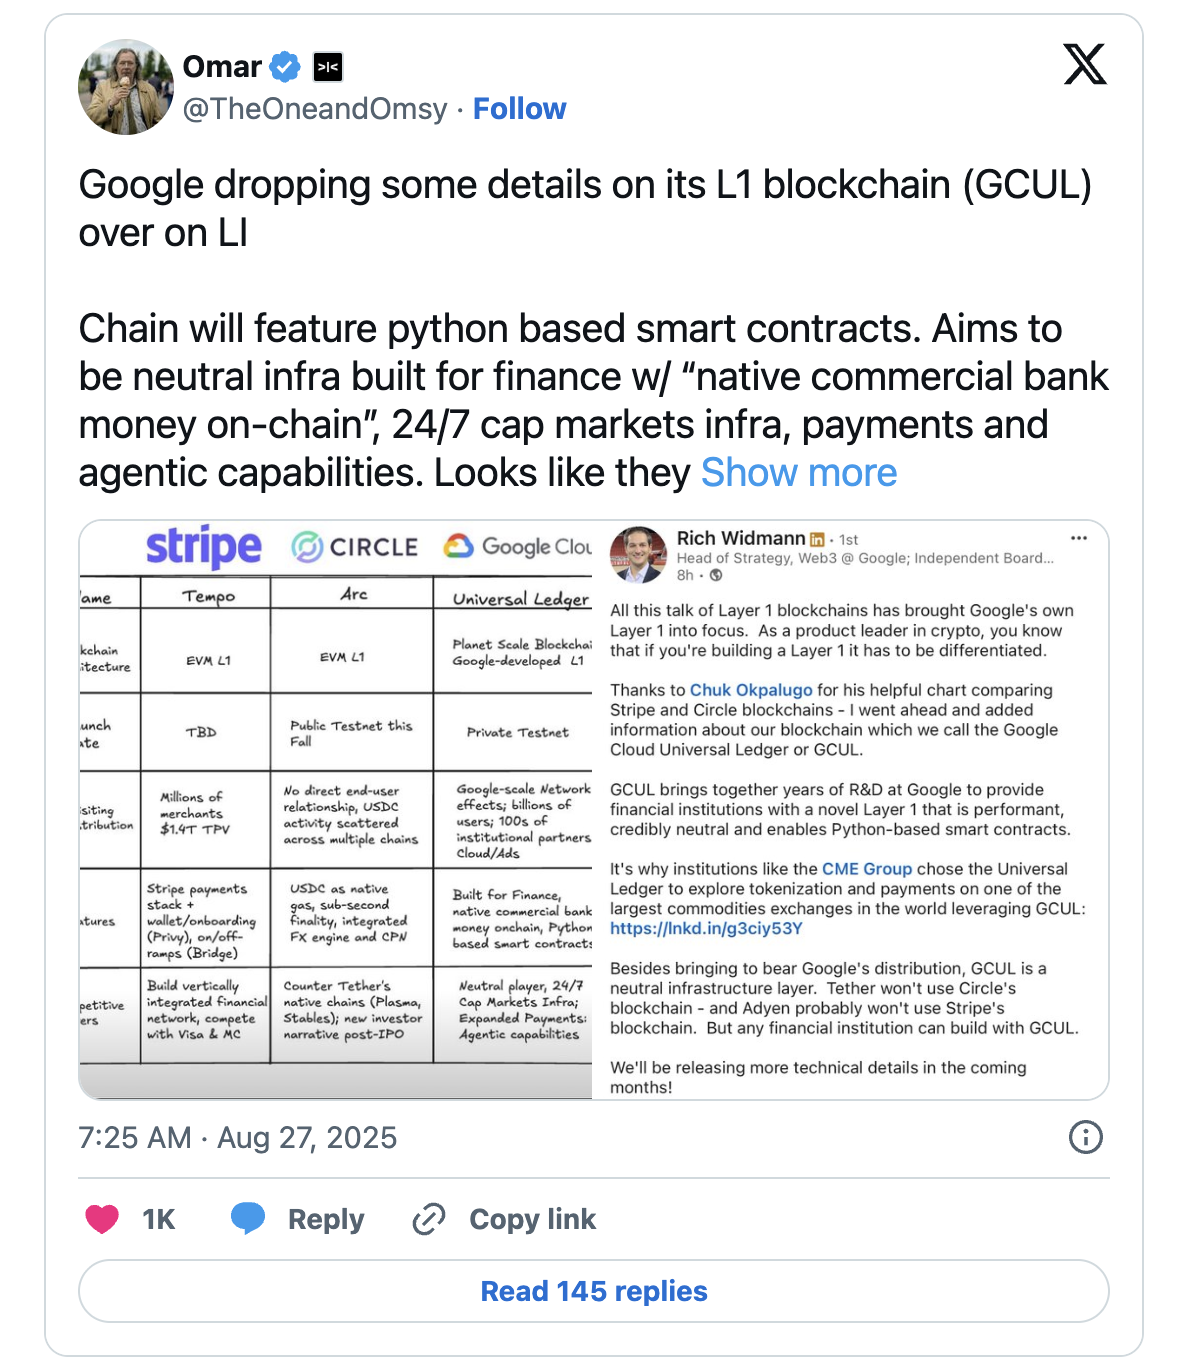Image resolution: width=1184 pixels, height=1372 pixels.
Task: Click the Stripe logo in comparison chart
Action: tap(204, 547)
